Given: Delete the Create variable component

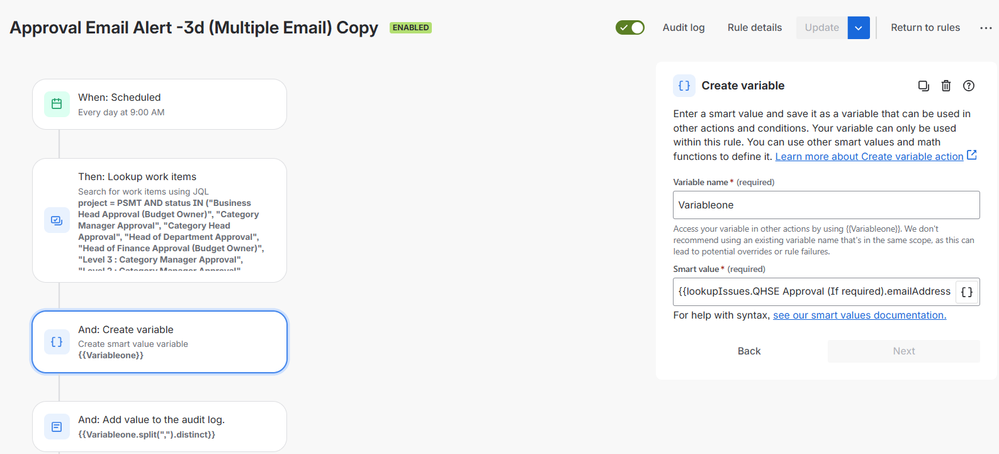Looking at the screenshot, I should 946,86.
